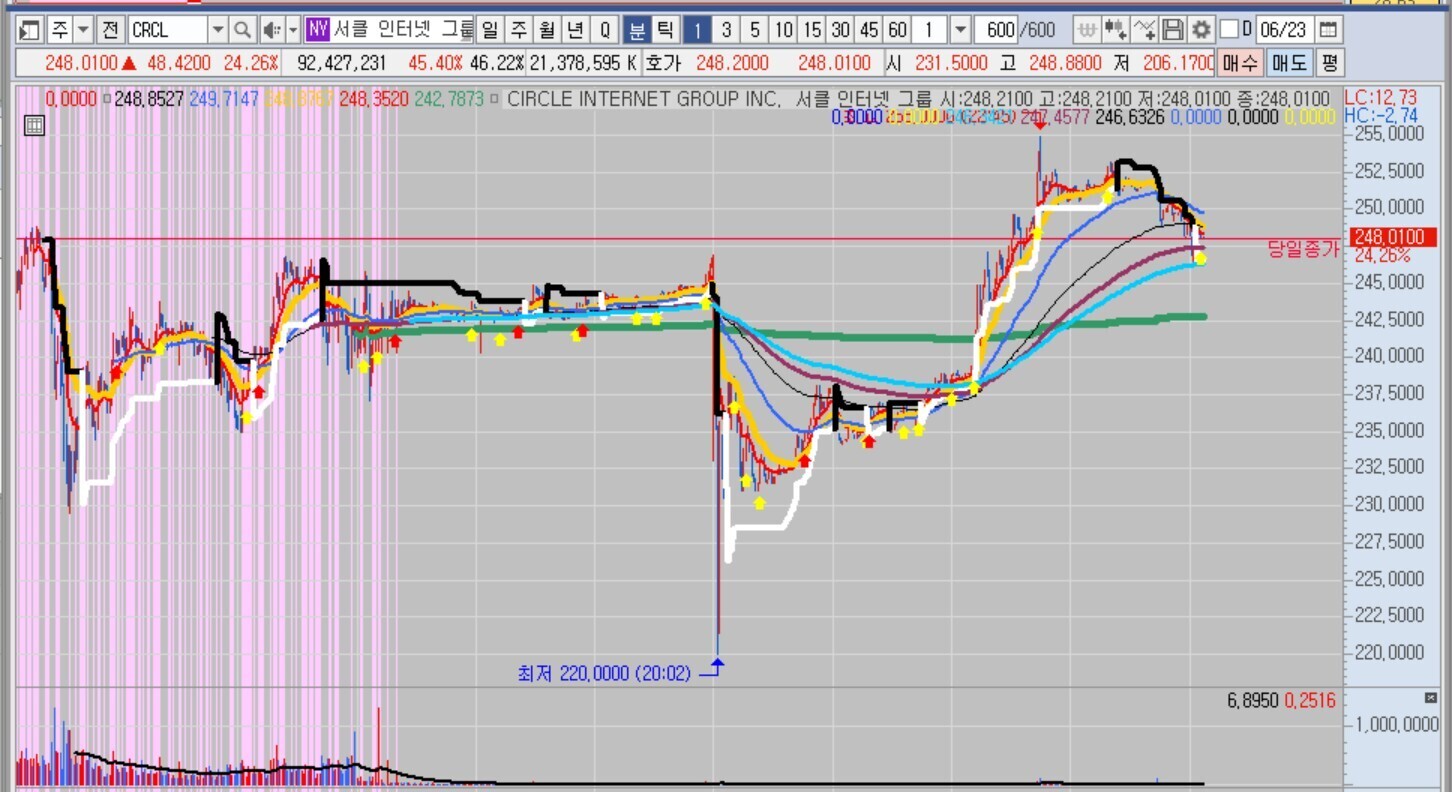Select the 60-minute interval button
This screenshot has height=792, width=1452.
(x=898, y=29)
